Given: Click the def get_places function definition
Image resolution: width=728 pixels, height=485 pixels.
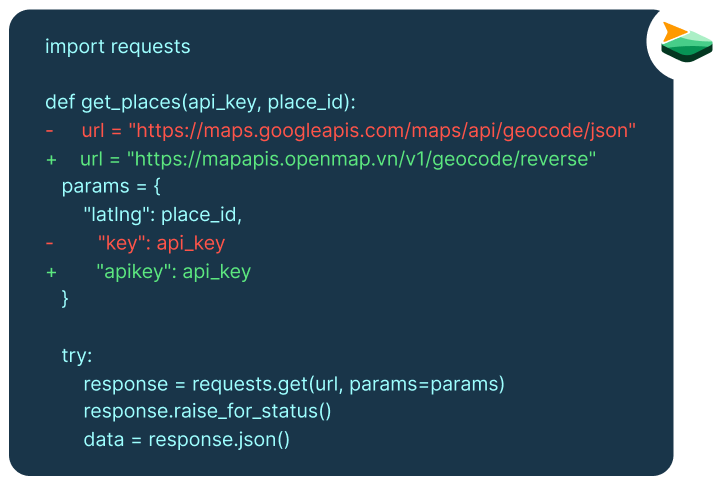Looking at the screenshot, I should 200,103.
